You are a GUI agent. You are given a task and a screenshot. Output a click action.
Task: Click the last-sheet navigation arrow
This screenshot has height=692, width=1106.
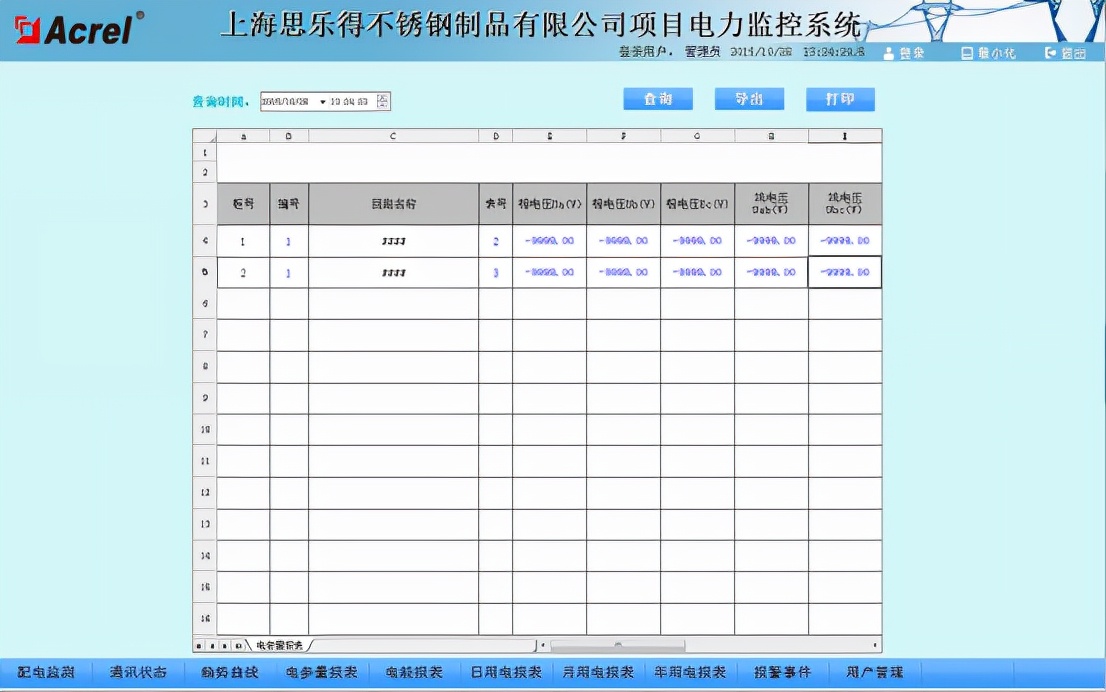[x=238, y=645]
